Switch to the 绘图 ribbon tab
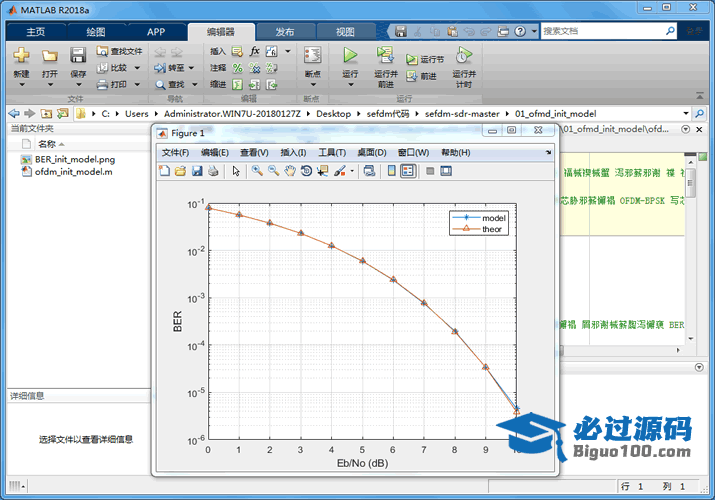This screenshot has height=500, width=715. pyautogui.click(x=95, y=31)
